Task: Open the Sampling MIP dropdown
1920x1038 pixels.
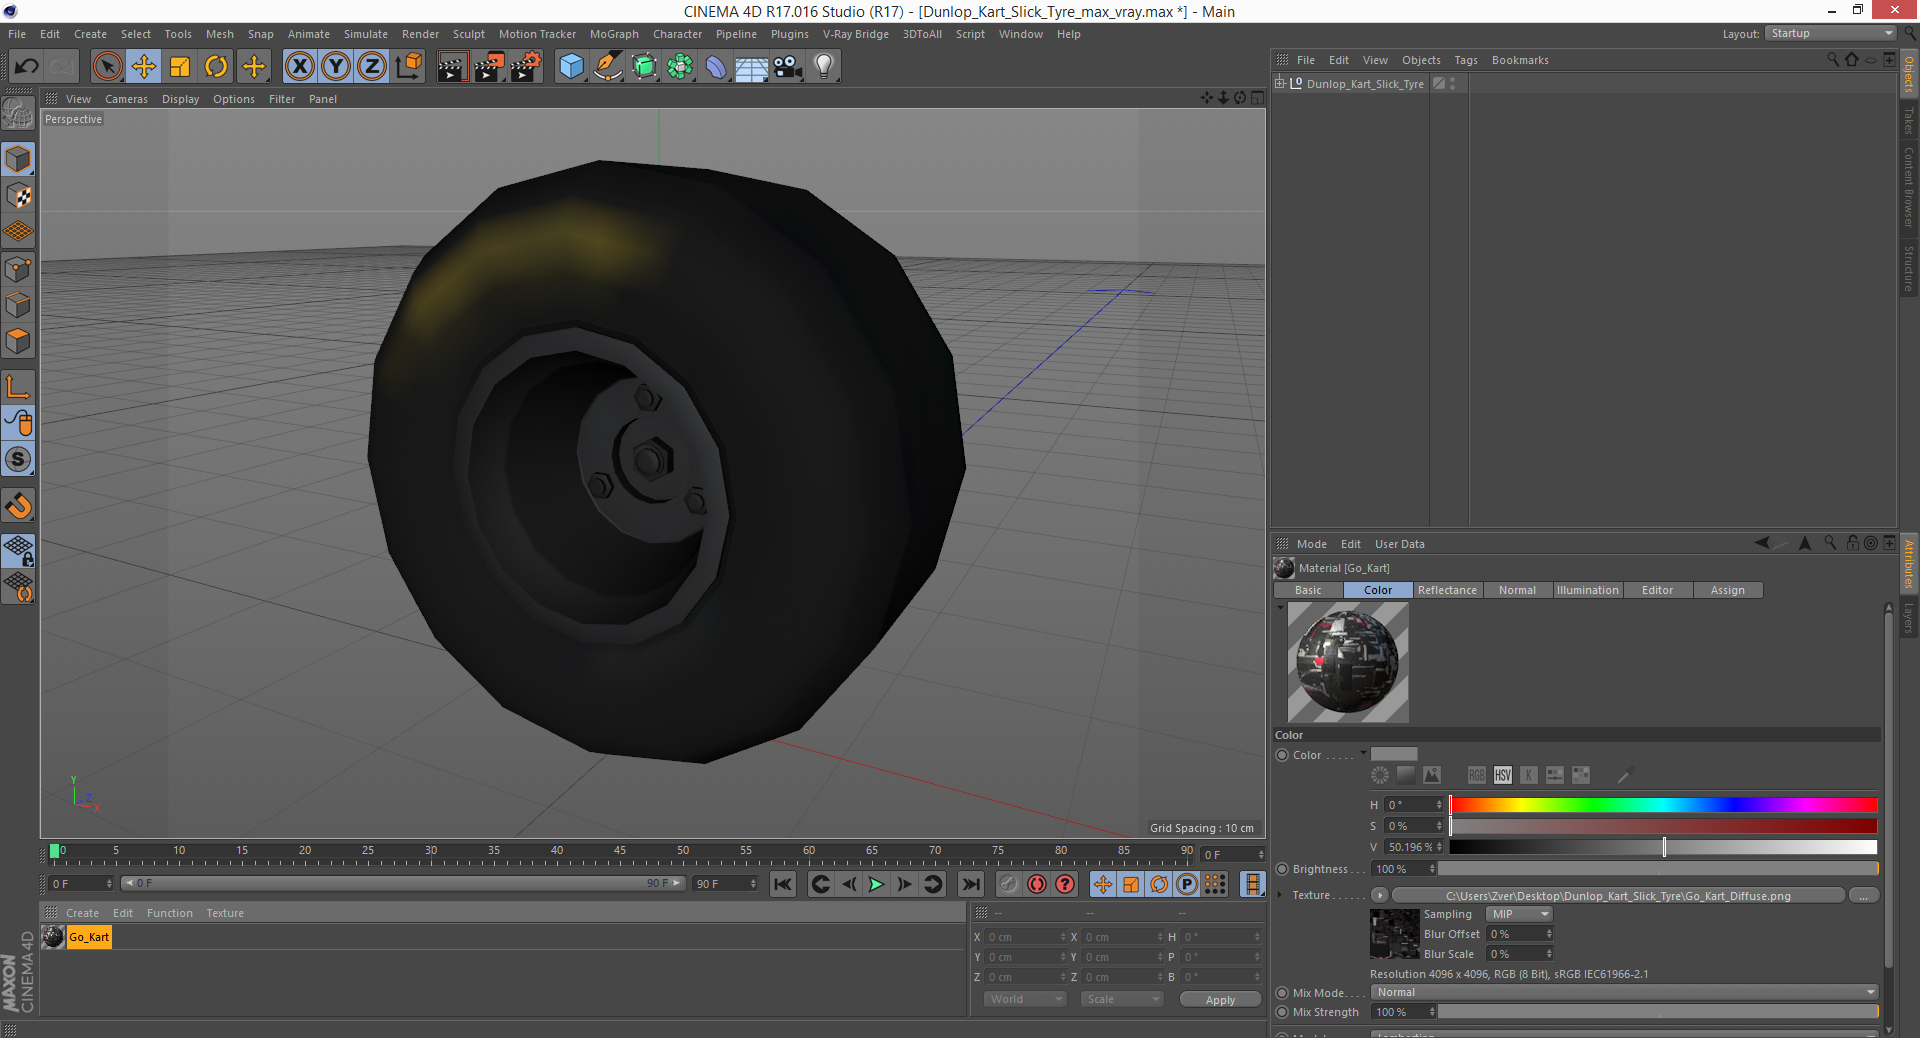Action: 1518,914
